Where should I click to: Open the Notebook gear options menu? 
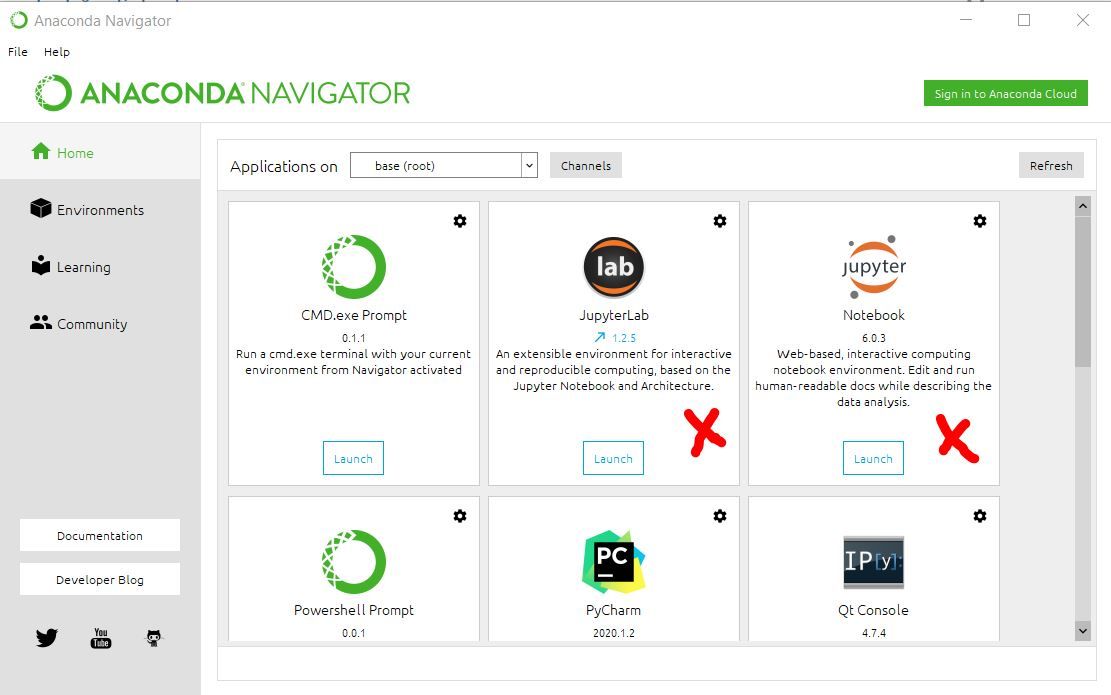[980, 221]
